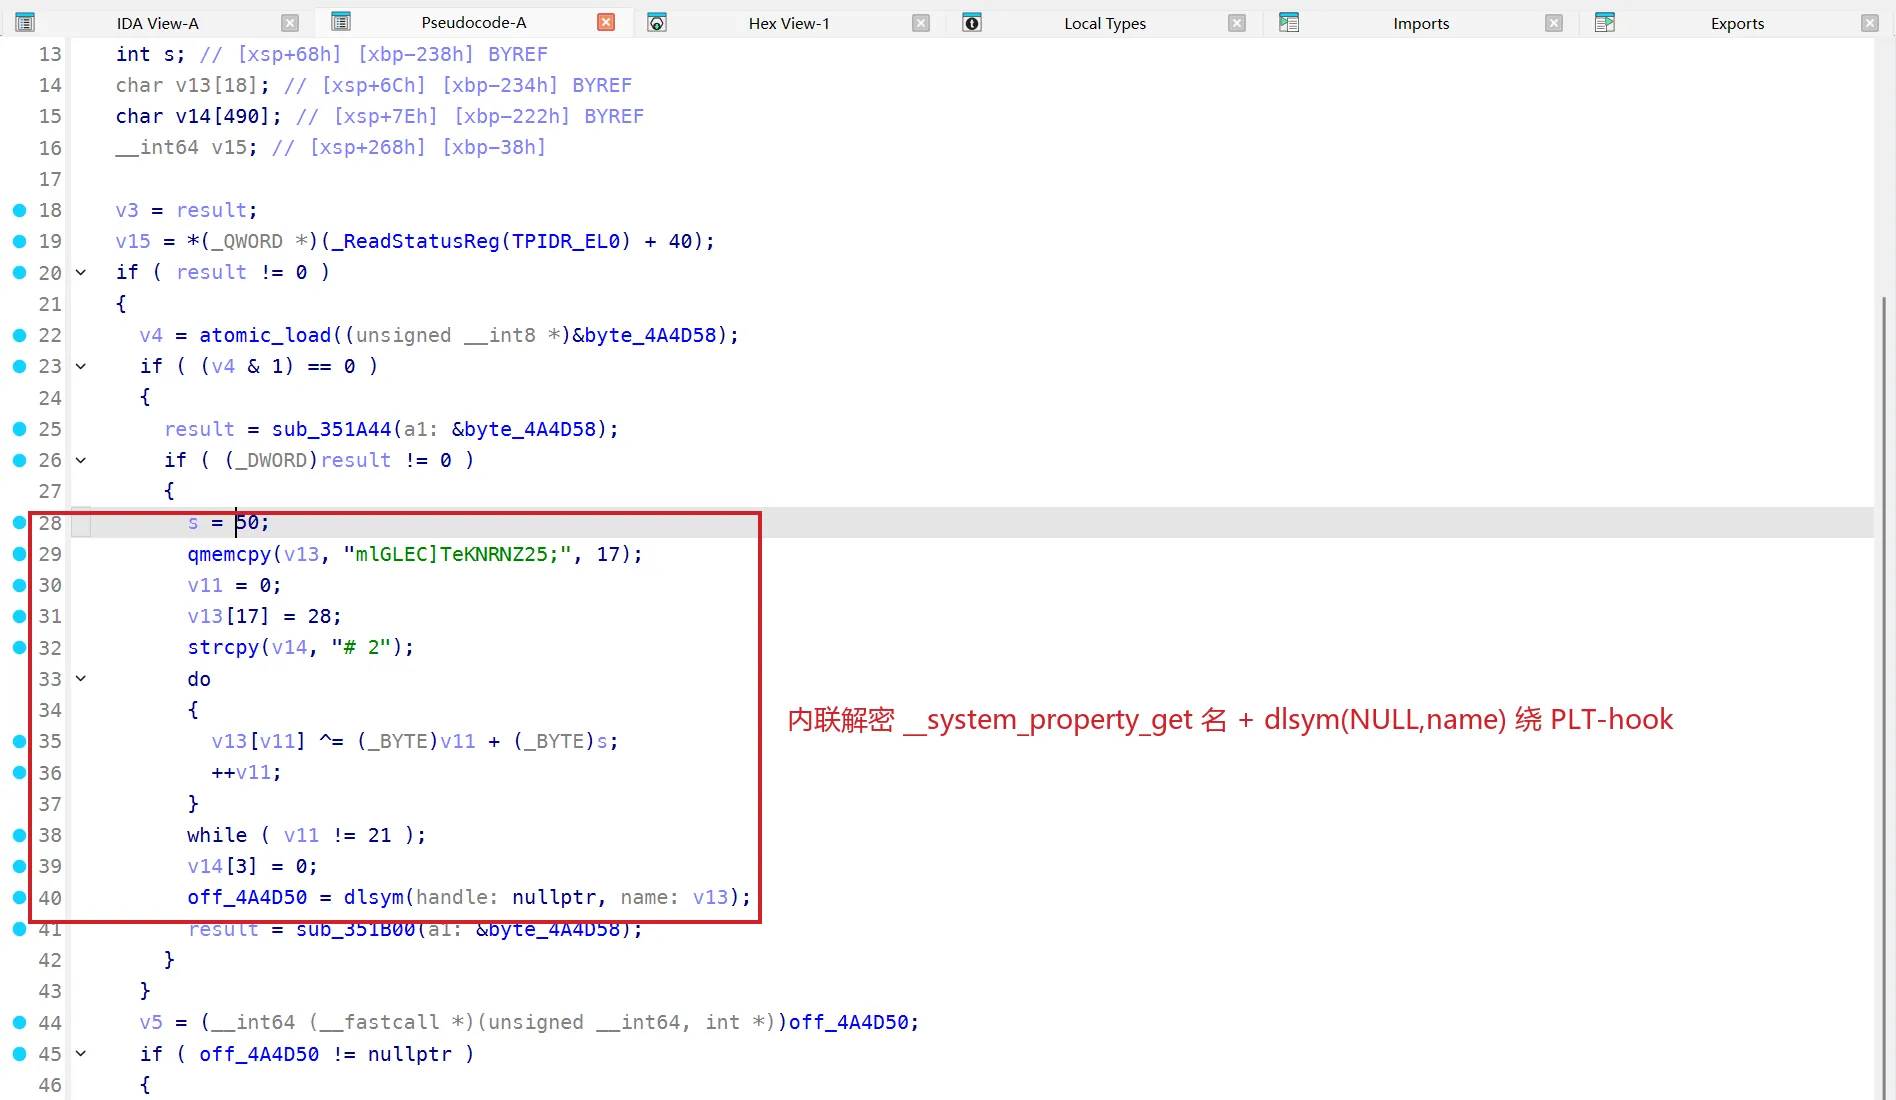Open the Imports tab
The height and width of the screenshot is (1100, 1896).
1421,23
